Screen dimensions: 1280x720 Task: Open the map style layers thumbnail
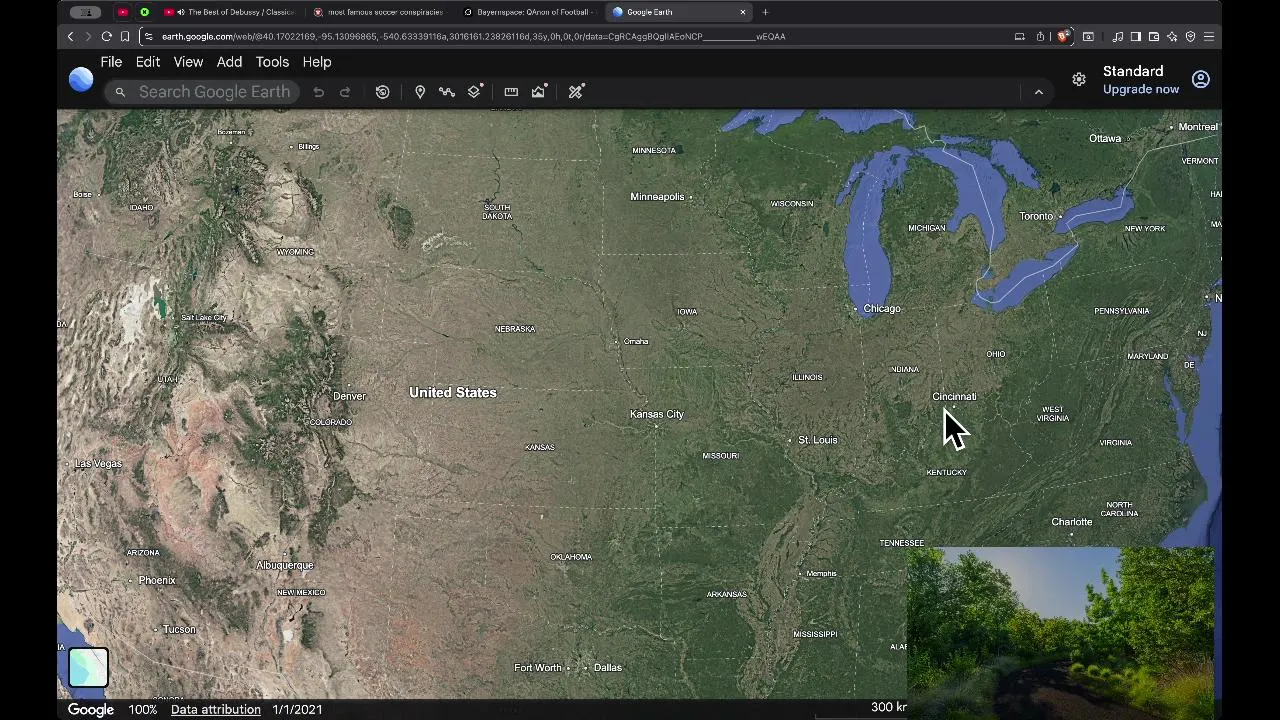(x=88, y=667)
